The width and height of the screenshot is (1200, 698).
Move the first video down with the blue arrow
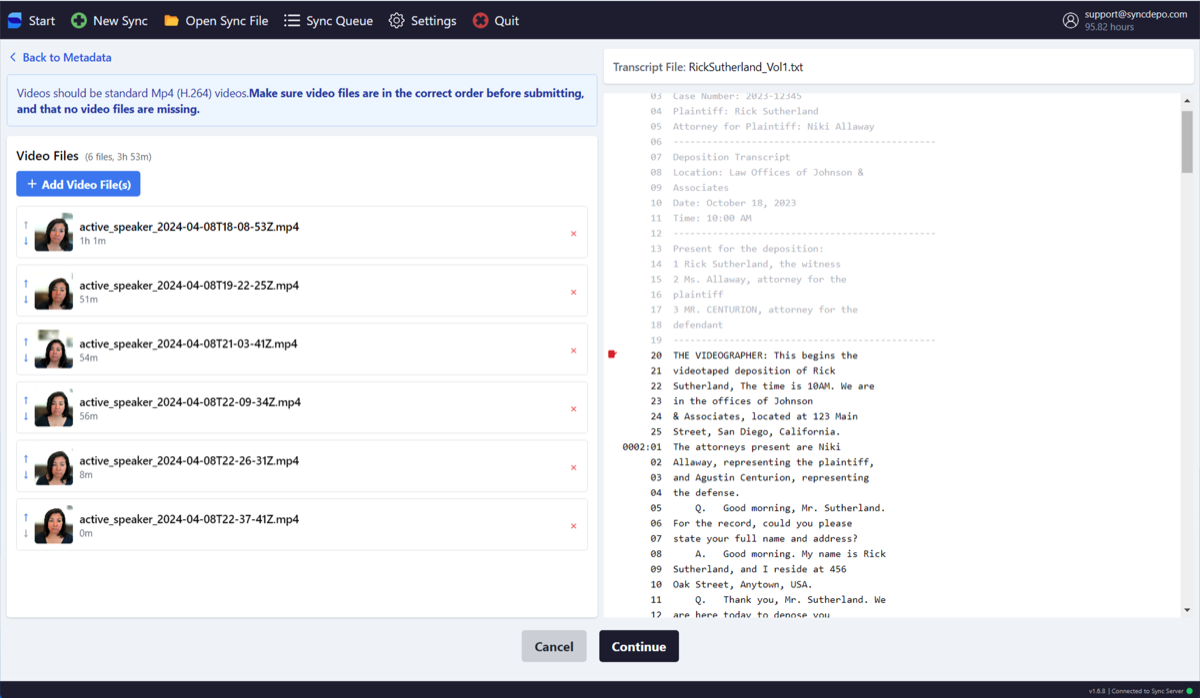tap(24, 241)
